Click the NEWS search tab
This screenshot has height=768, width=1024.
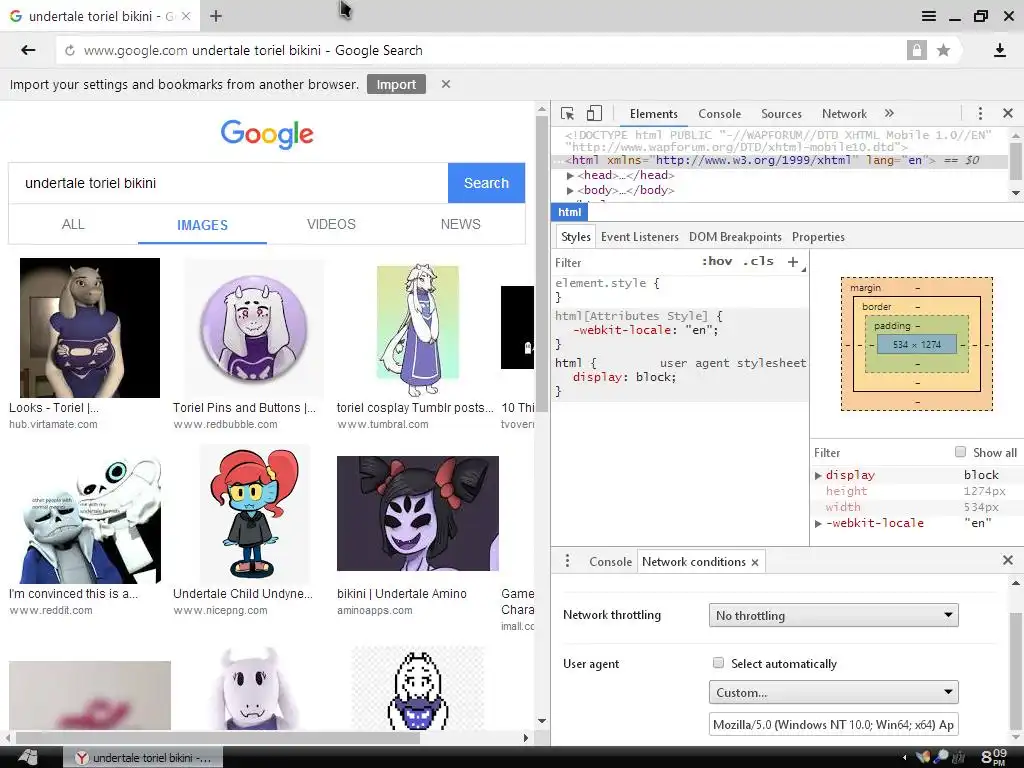460,224
